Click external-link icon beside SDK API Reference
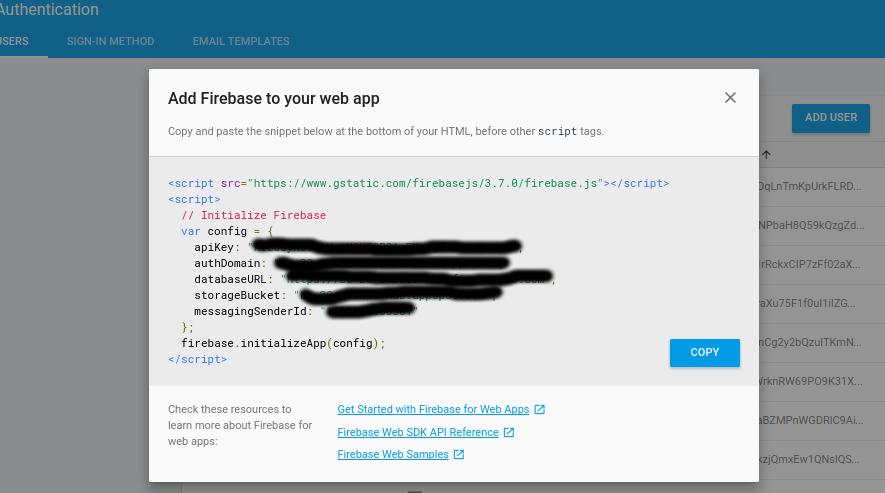This screenshot has height=493, width=885. tap(509, 433)
